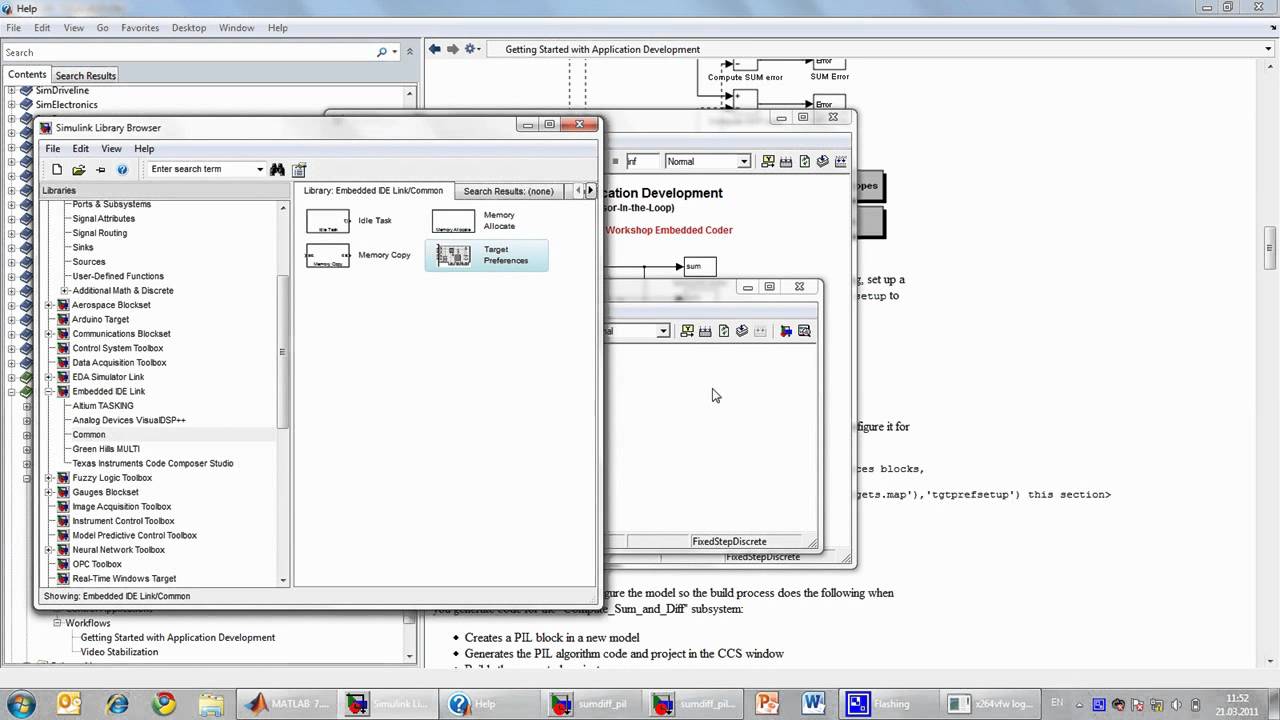Open the Help search field dropdown arrow

click(x=396, y=52)
